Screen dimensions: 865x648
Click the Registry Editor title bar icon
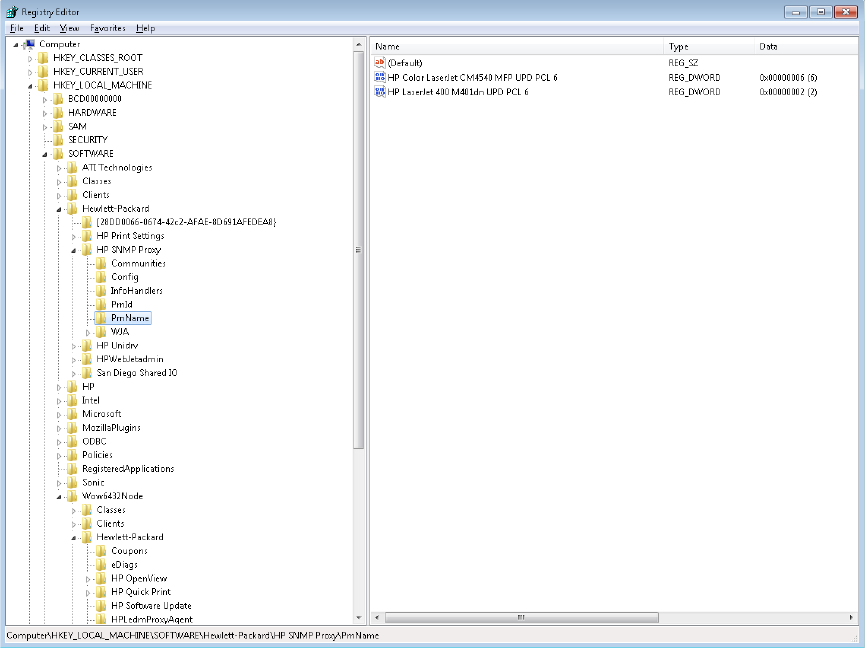click(x=12, y=12)
